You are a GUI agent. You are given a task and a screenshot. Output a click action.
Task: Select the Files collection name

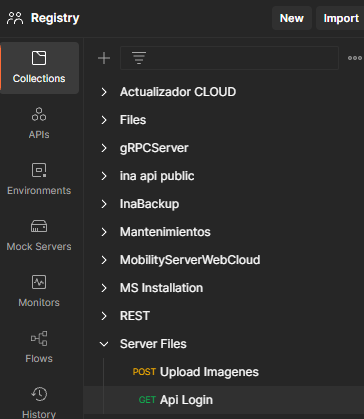tap(133, 120)
